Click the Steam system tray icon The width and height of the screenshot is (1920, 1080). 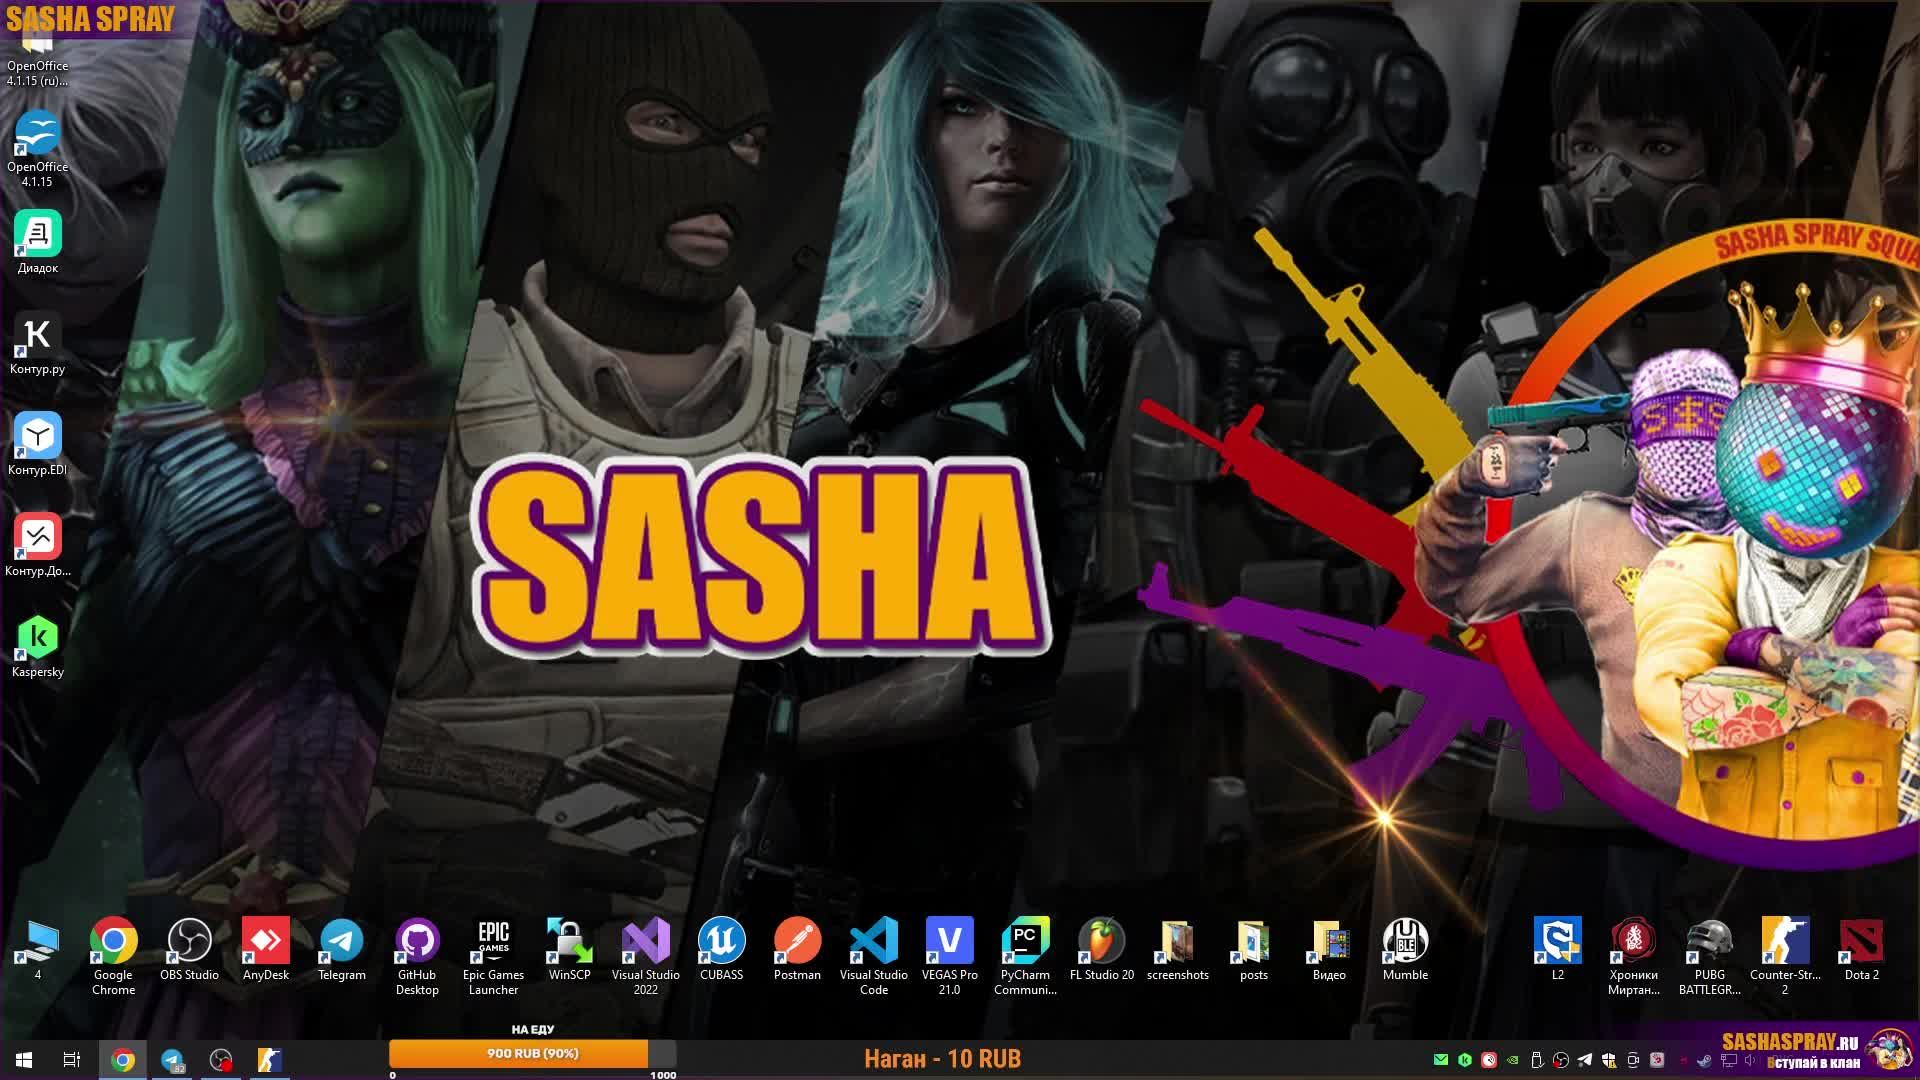coord(1704,1060)
